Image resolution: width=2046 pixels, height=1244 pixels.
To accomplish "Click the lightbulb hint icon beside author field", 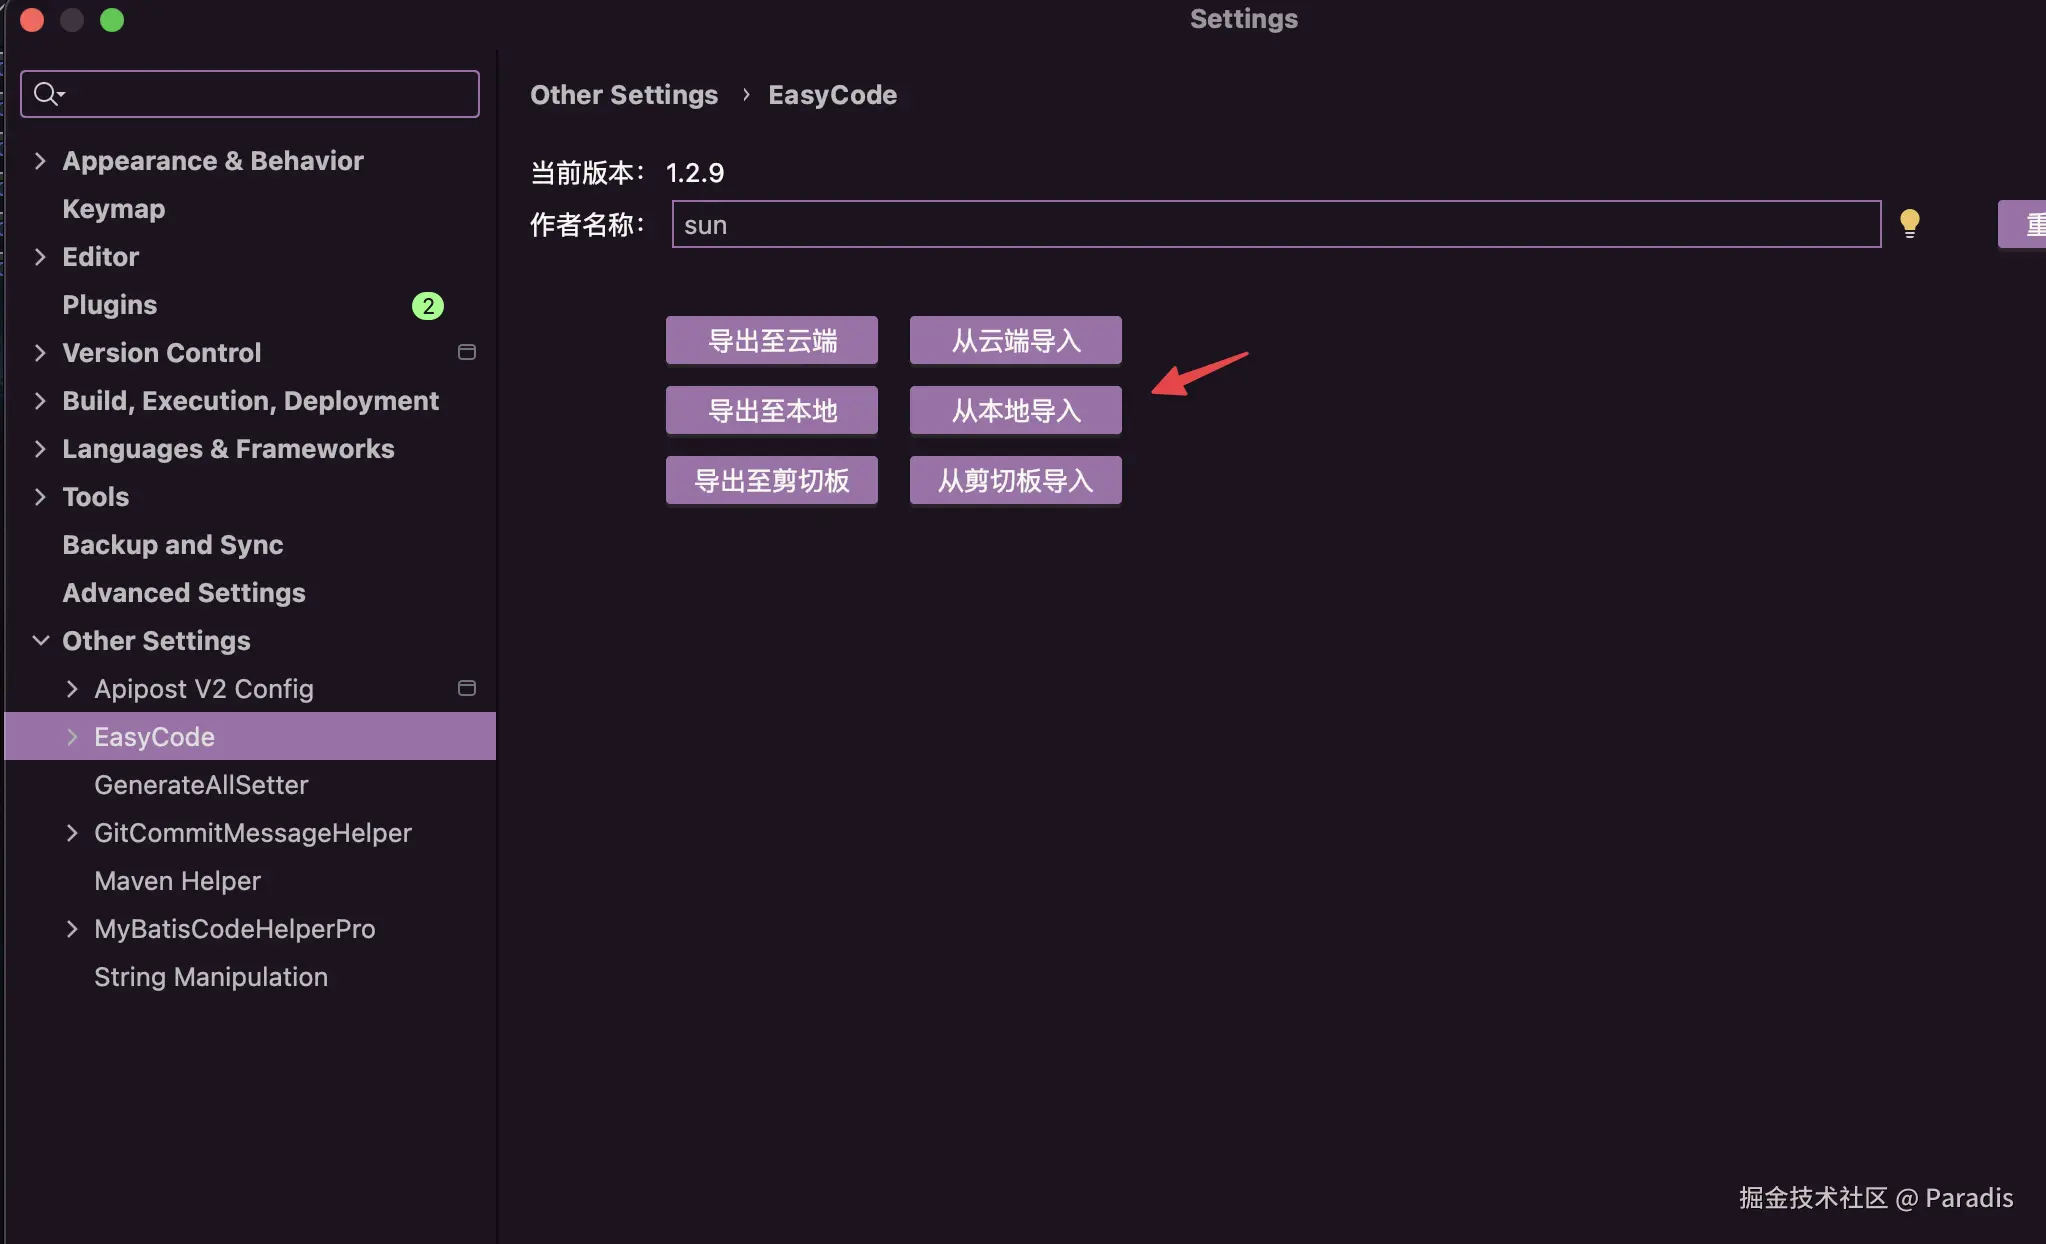I will click(1910, 222).
